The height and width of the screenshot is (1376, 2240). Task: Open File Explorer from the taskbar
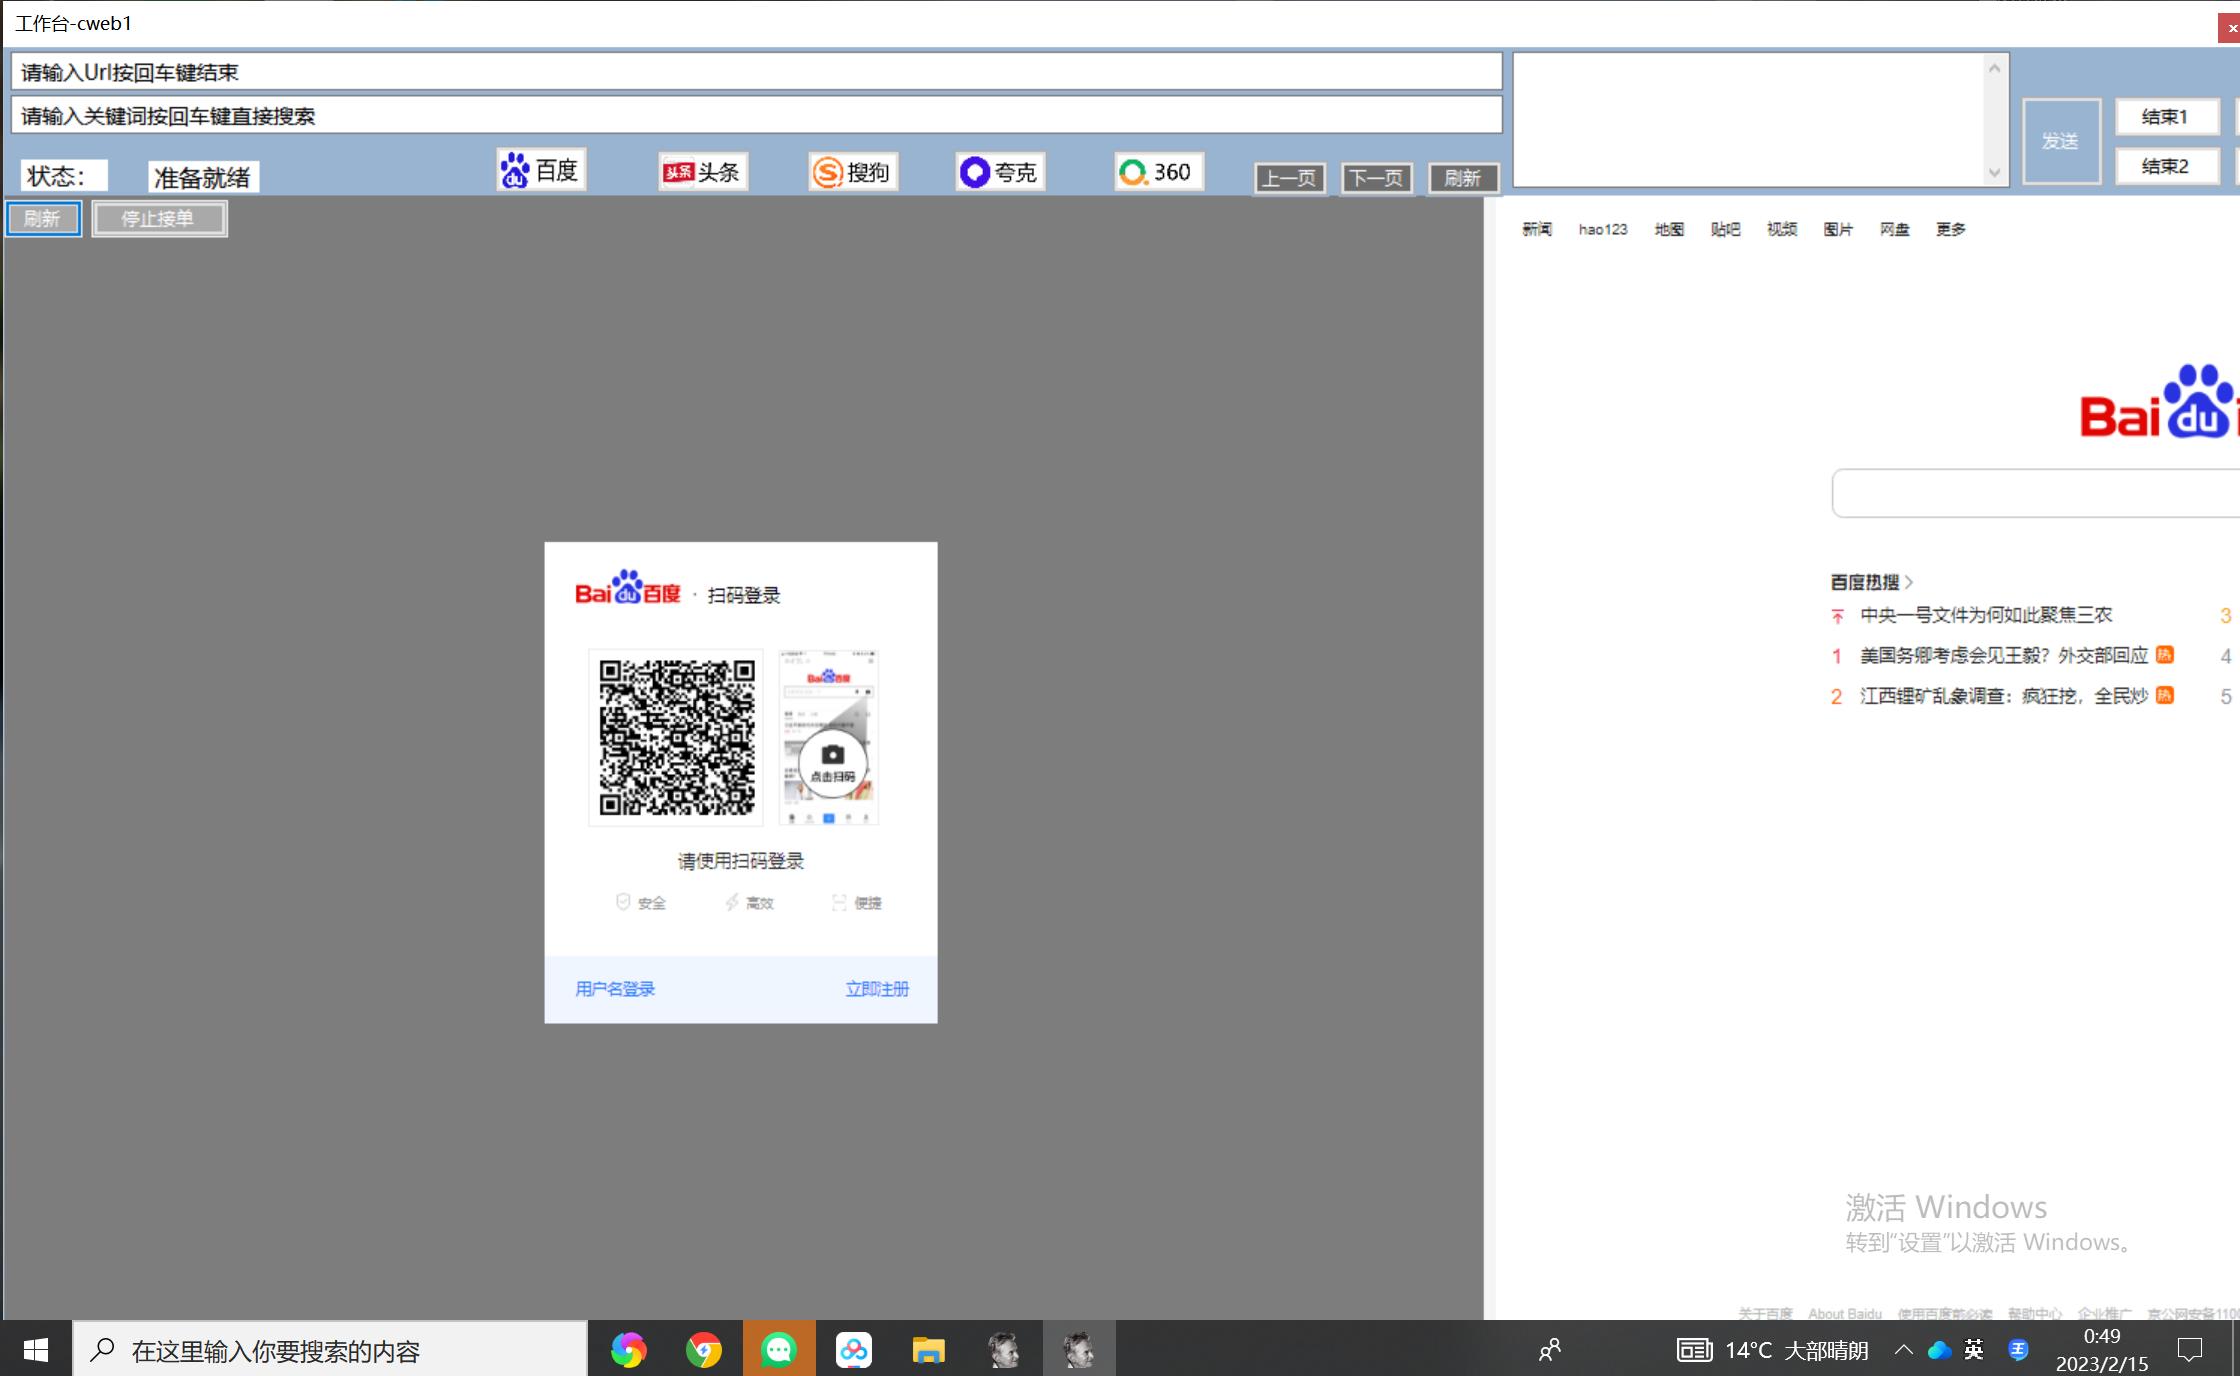[928, 1351]
